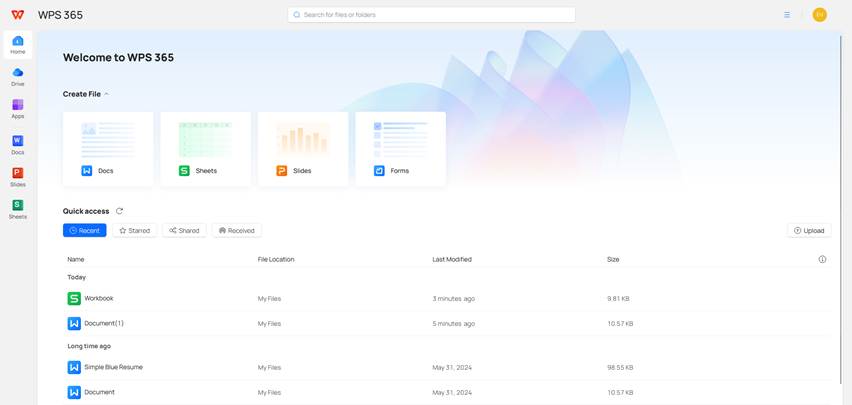Create a new Forms file
The width and height of the screenshot is (852, 405).
pyautogui.click(x=400, y=149)
